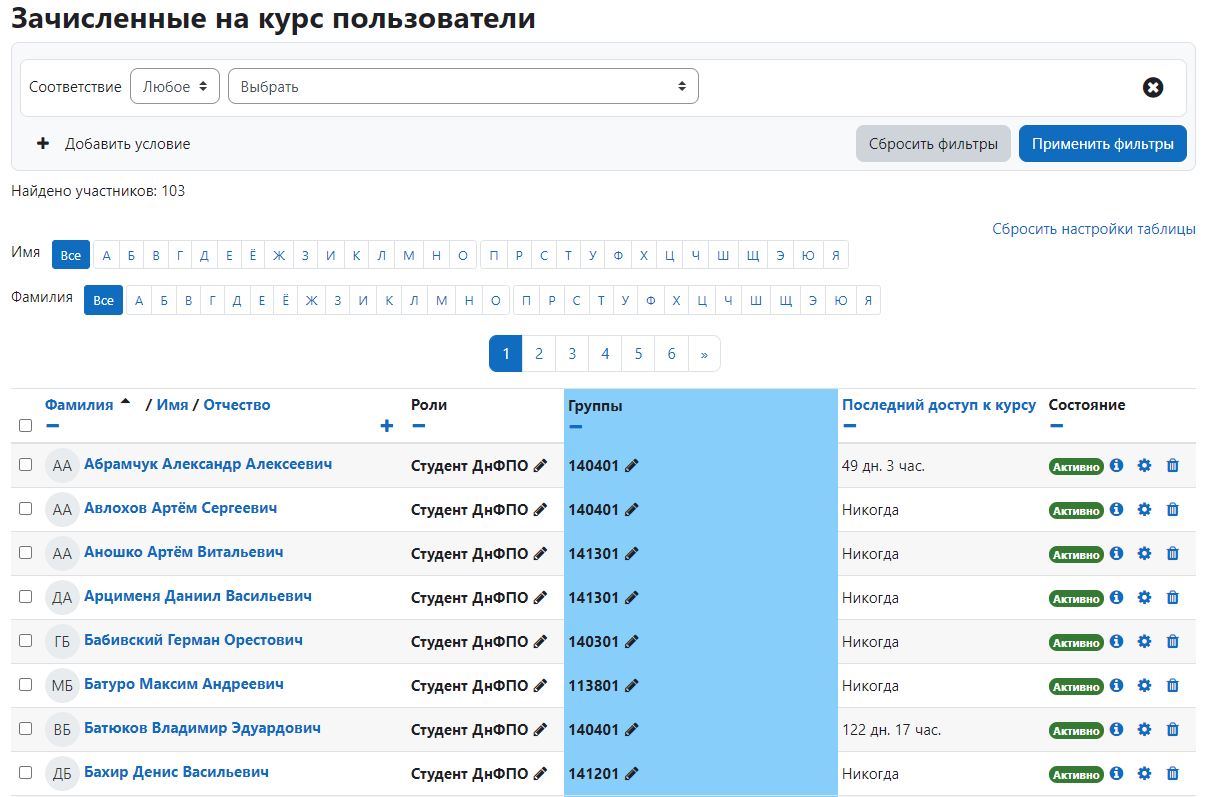The width and height of the screenshot is (1211, 797).
Task: Click trash icon in Бахир Денис row
Action: tap(1173, 774)
